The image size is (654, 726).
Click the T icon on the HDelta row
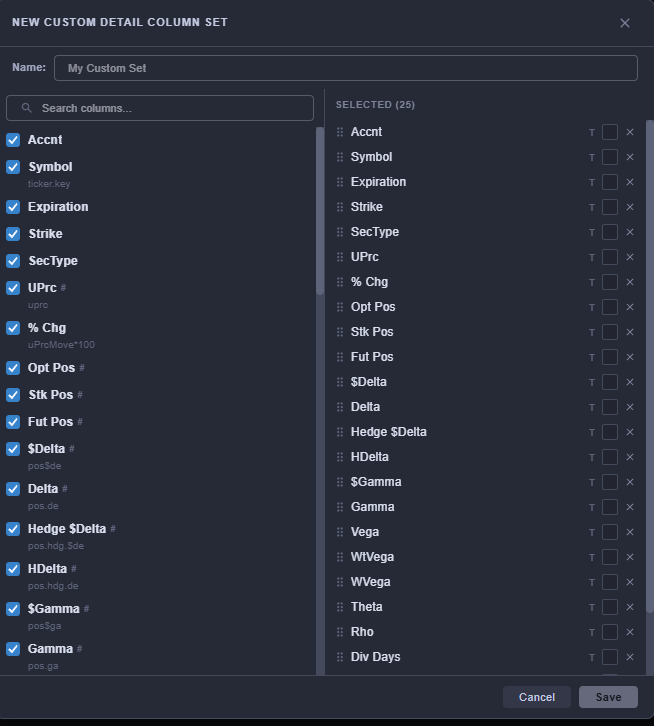592,457
